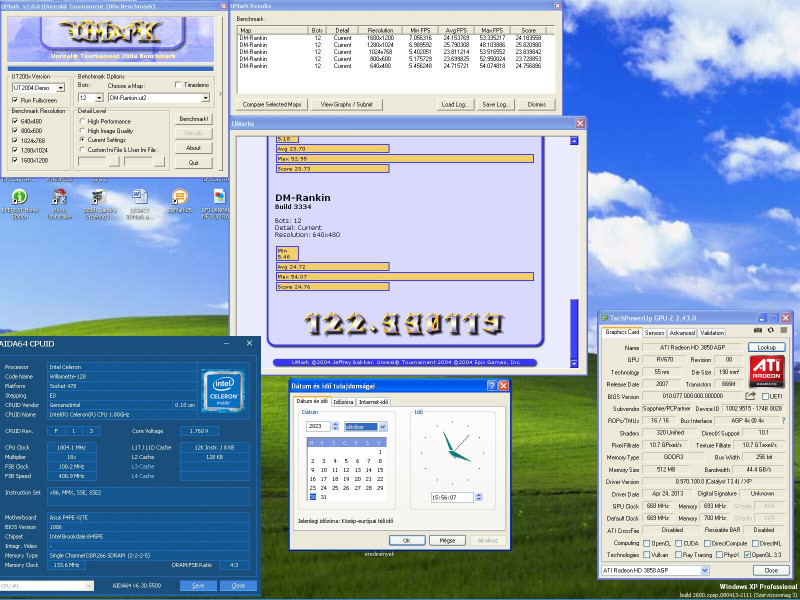Image resolution: width=800 pixels, height=600 pixels.
Task: Click the scroll up arrow in UMarks window
Action: coord(574,141)
